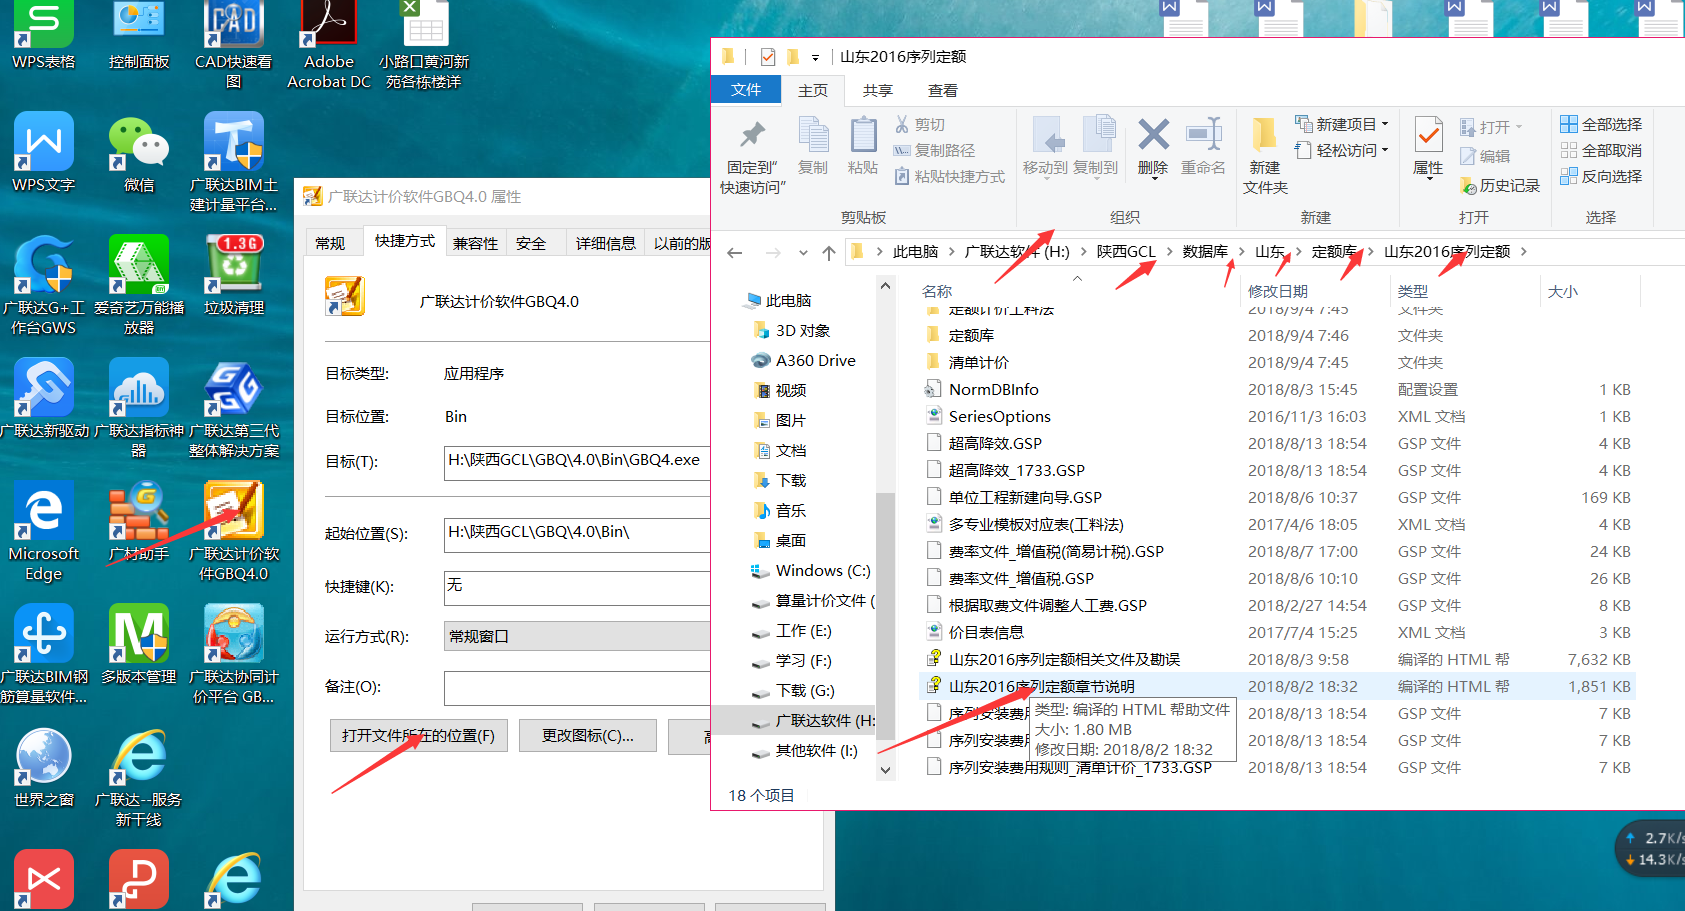Viewport: 1685px width, 911px height.
Task: Switch to 文件 ribbon tab
Action: pyautogui.click(x=746, y=90)
